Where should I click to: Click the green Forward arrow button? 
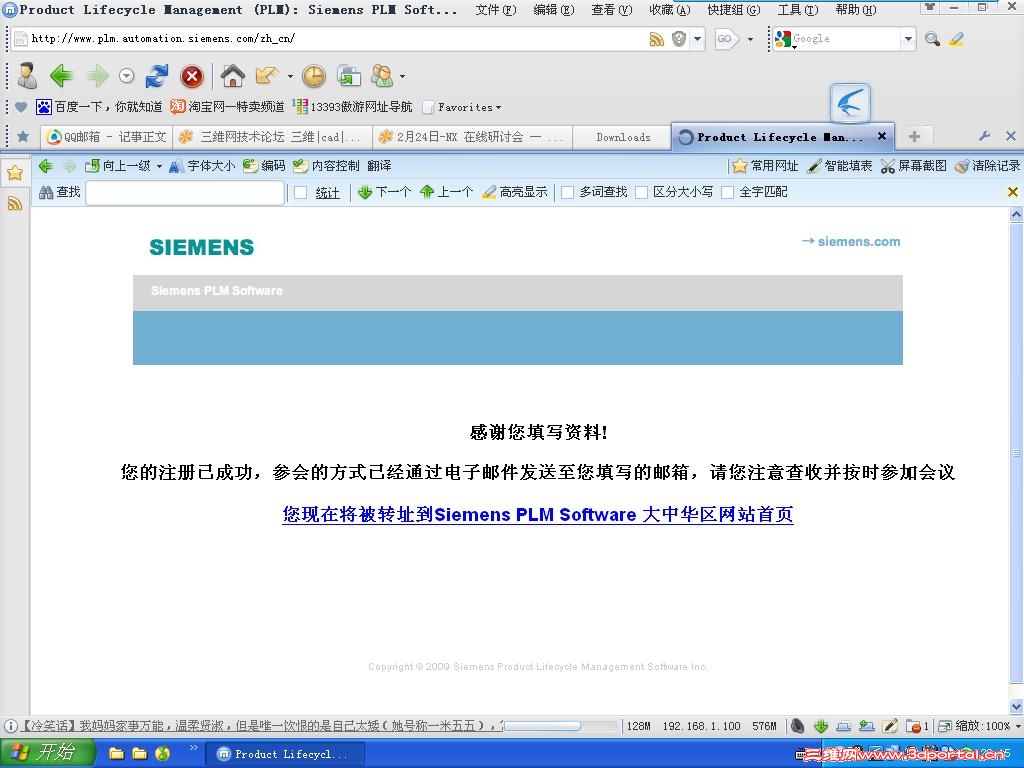click(x=98, y=76)
